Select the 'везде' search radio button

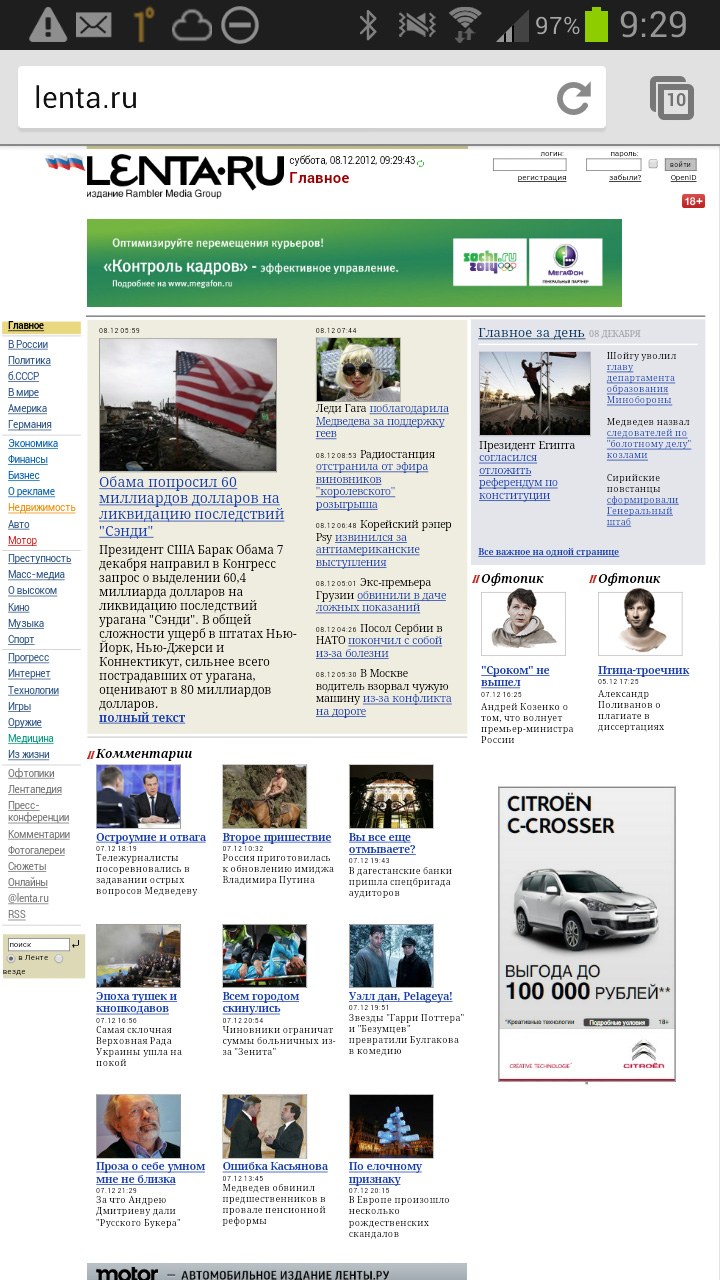(x=59, y=958)
